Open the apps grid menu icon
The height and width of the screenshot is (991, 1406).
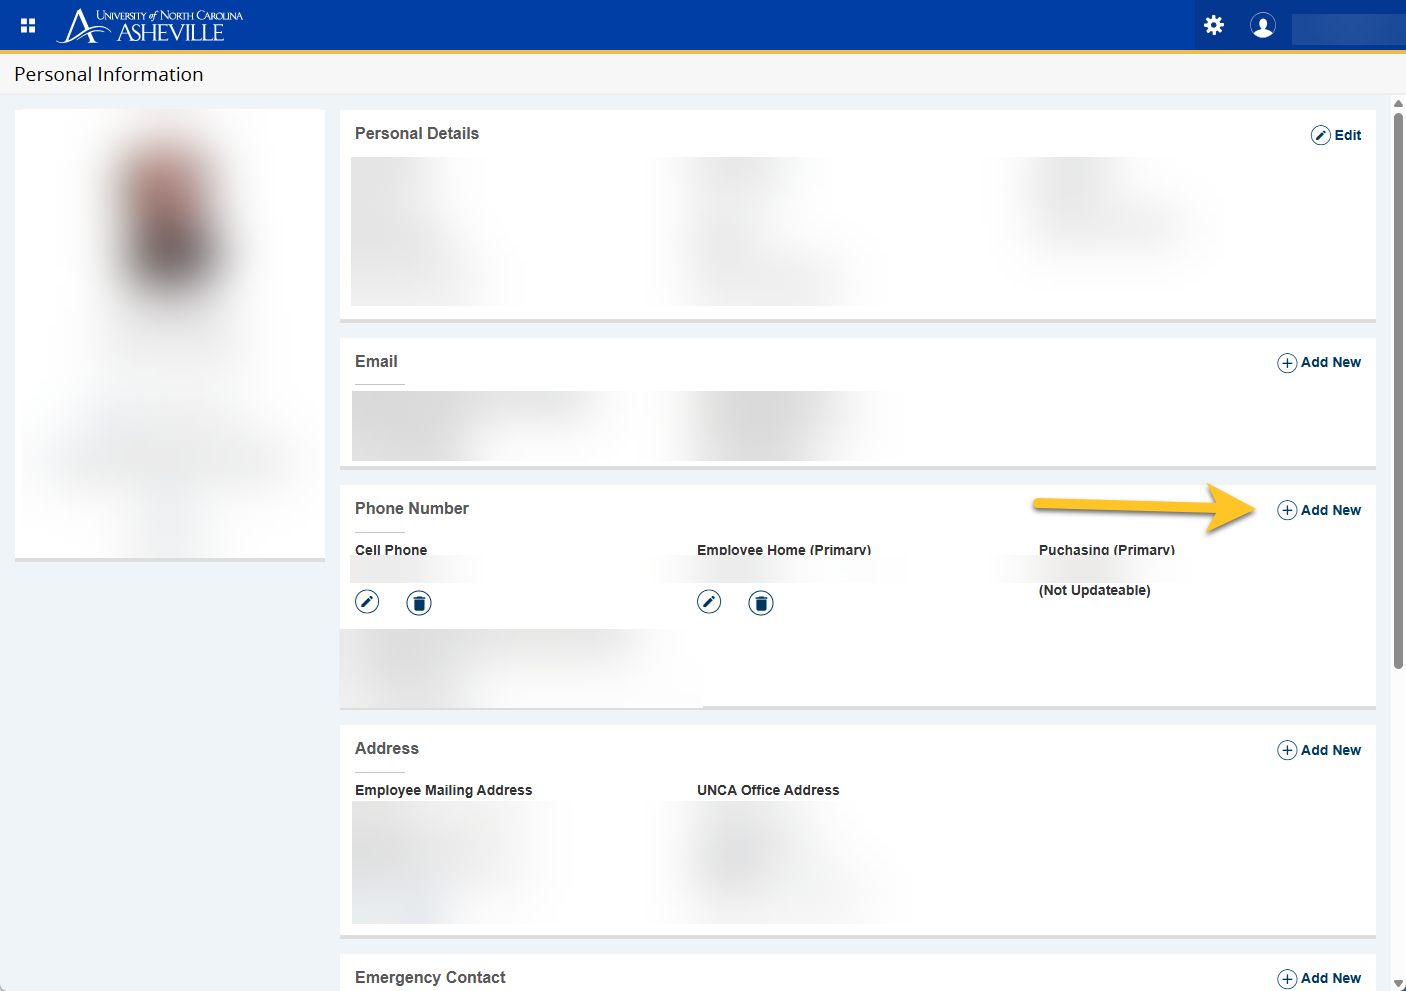(28, 26)
